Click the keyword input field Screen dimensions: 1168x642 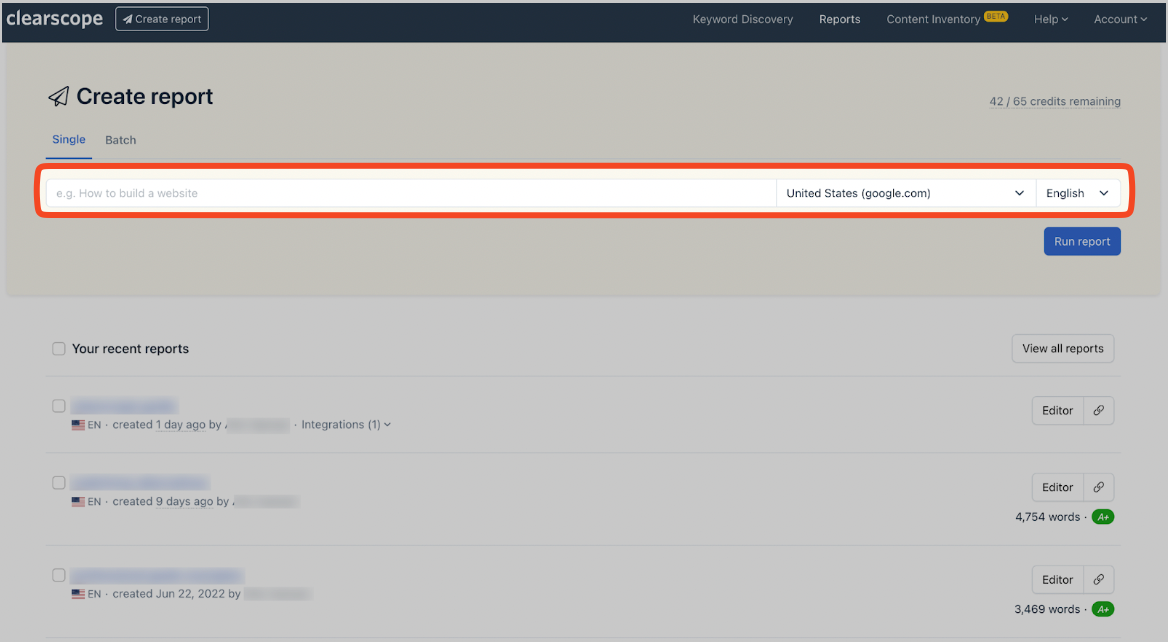click(x=411, y=193)
